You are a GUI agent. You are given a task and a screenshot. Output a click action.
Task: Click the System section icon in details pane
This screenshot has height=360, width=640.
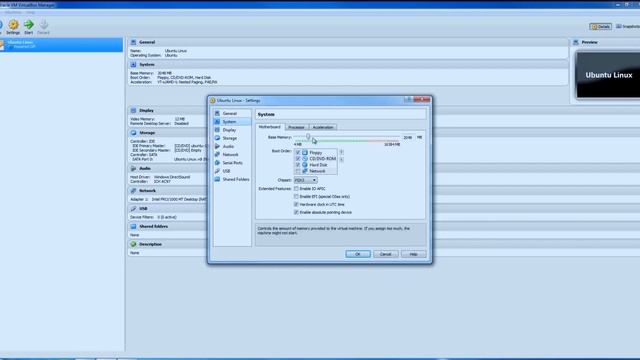[x=133, y=64]
